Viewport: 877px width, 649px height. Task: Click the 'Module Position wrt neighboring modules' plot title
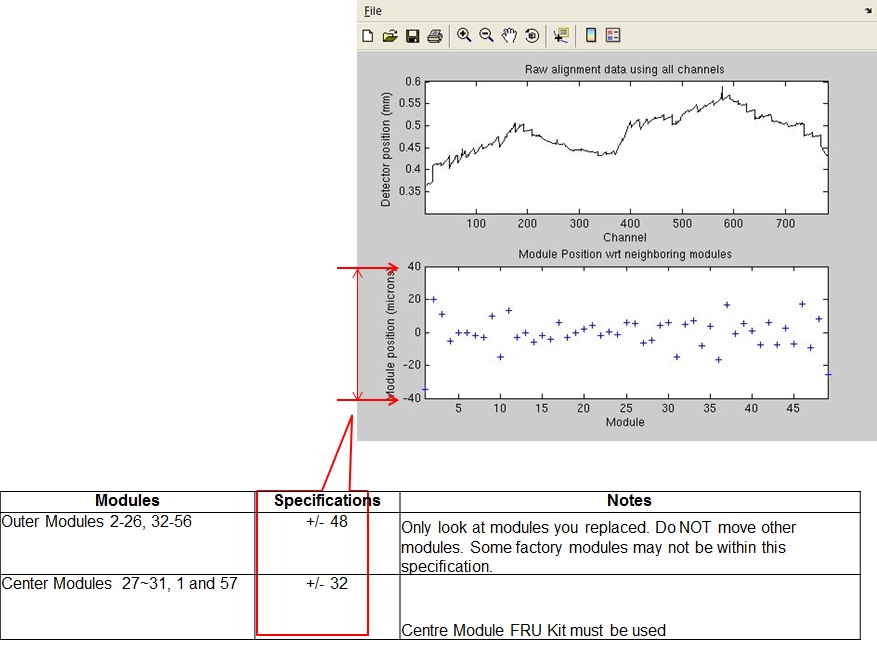point(624,254)
